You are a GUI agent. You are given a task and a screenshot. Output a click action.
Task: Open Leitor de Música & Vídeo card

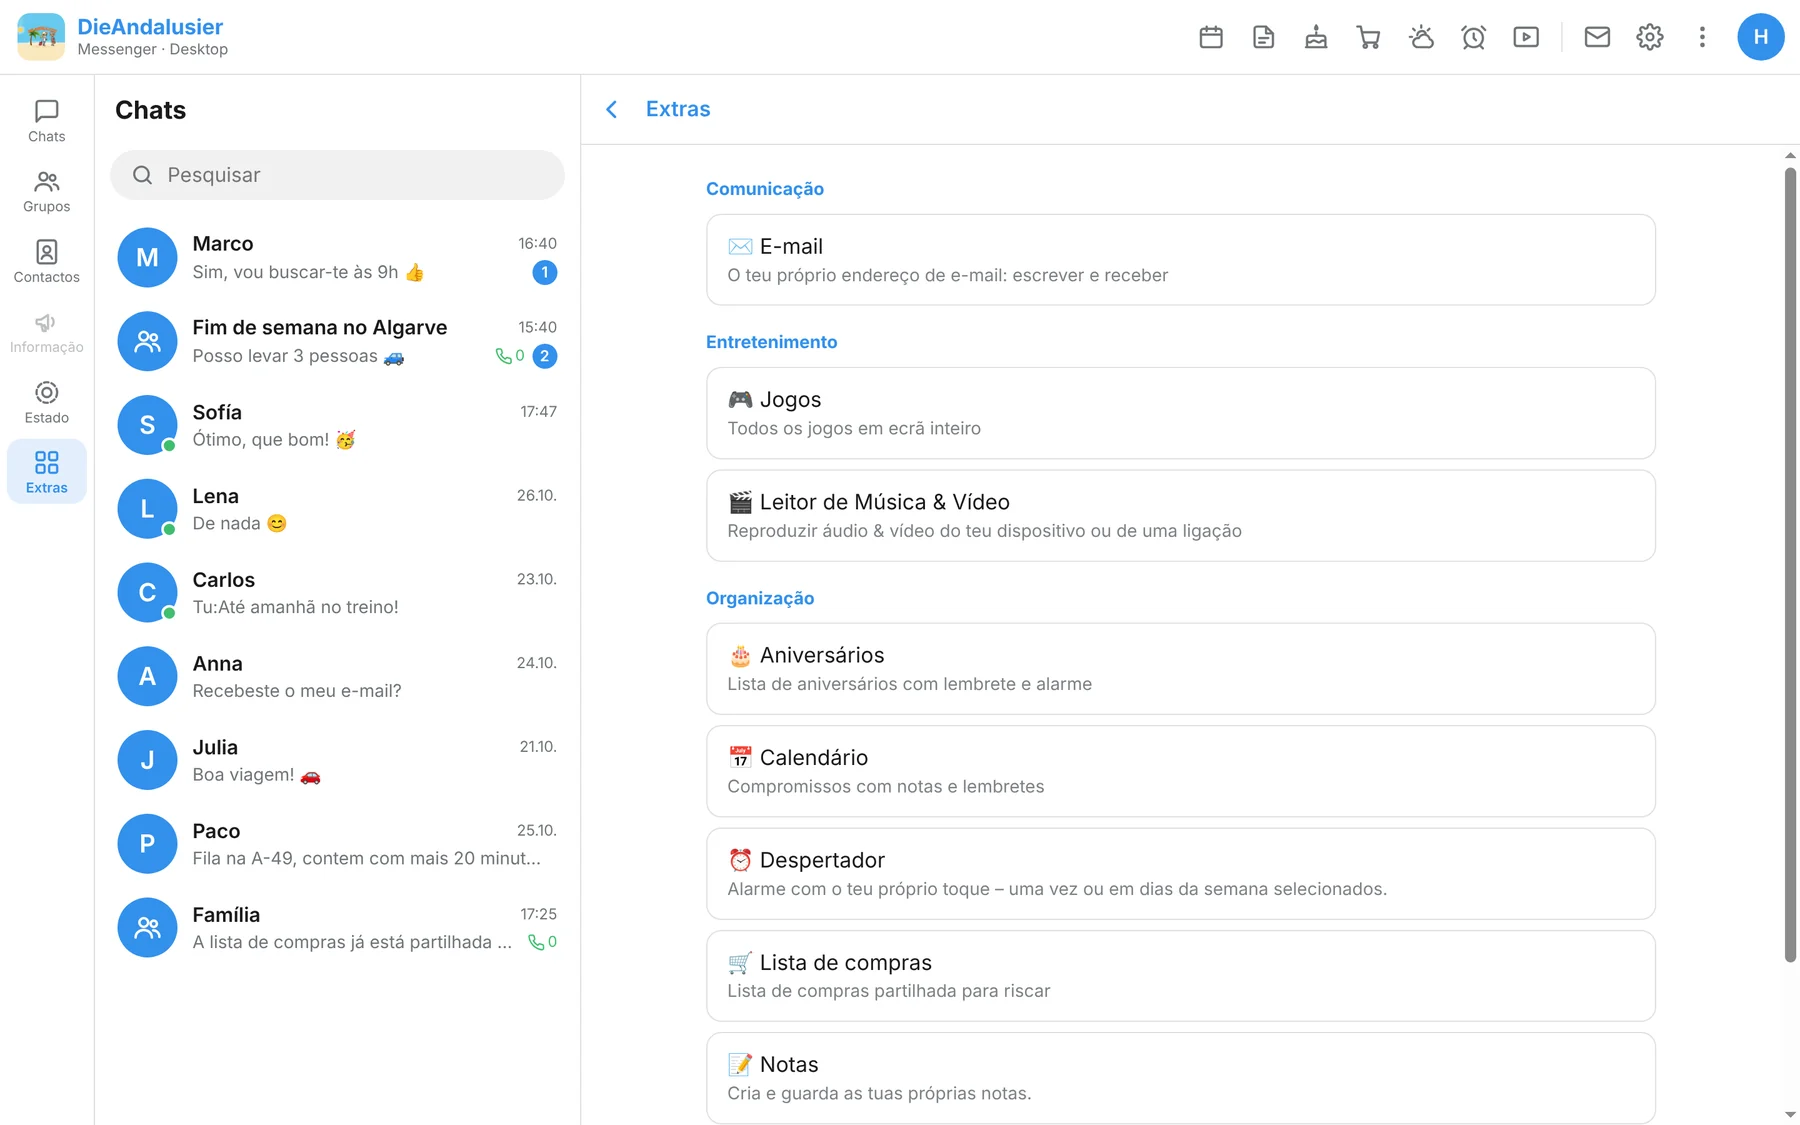[1180, 516]
